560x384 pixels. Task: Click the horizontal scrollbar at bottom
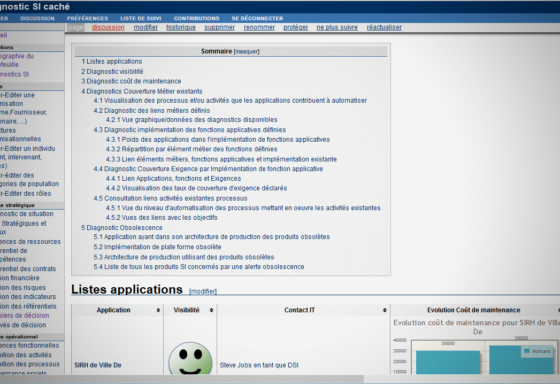[x=182, y=379]
